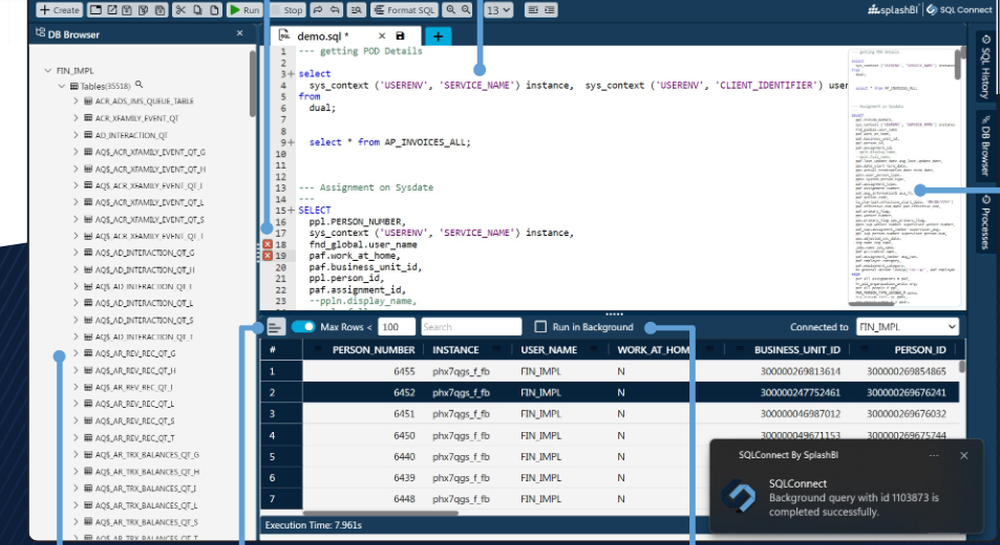Click the Undo arrow icon
1000x545 pixels.
click(x=334, y=10)
